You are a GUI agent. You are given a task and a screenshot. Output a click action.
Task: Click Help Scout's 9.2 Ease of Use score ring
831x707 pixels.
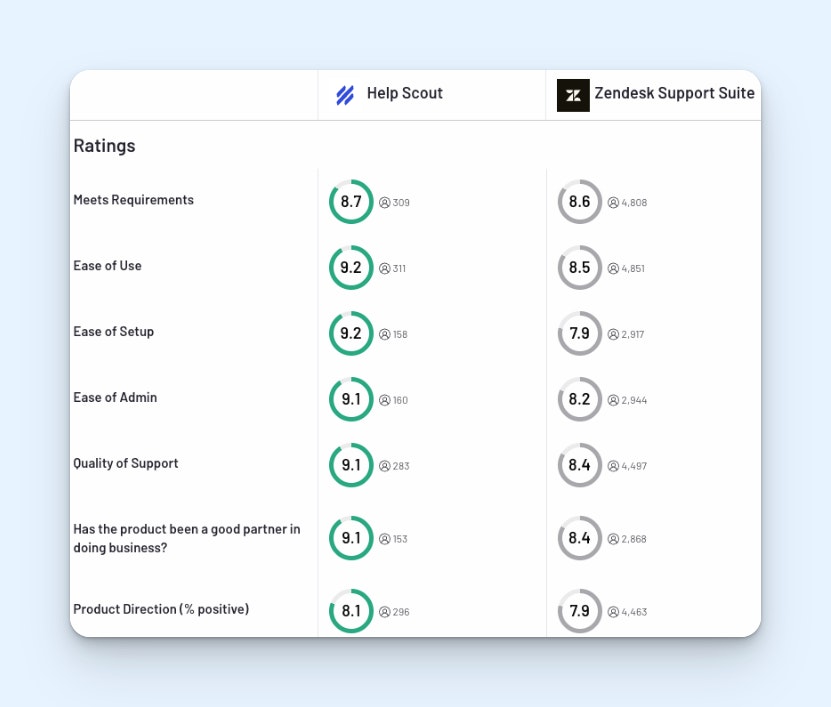click(351, 267)
